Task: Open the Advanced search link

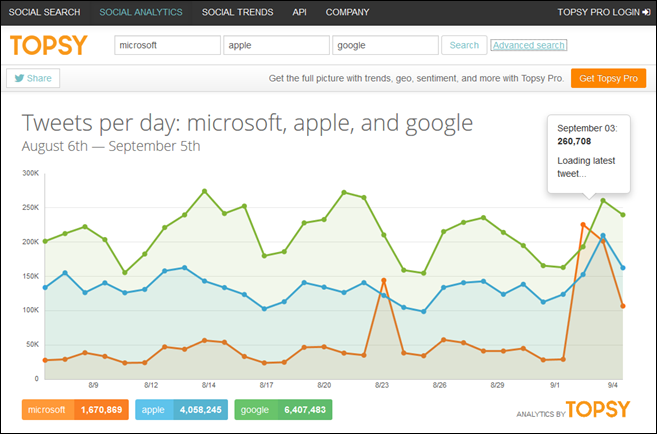Action: [x=528, y=45]
